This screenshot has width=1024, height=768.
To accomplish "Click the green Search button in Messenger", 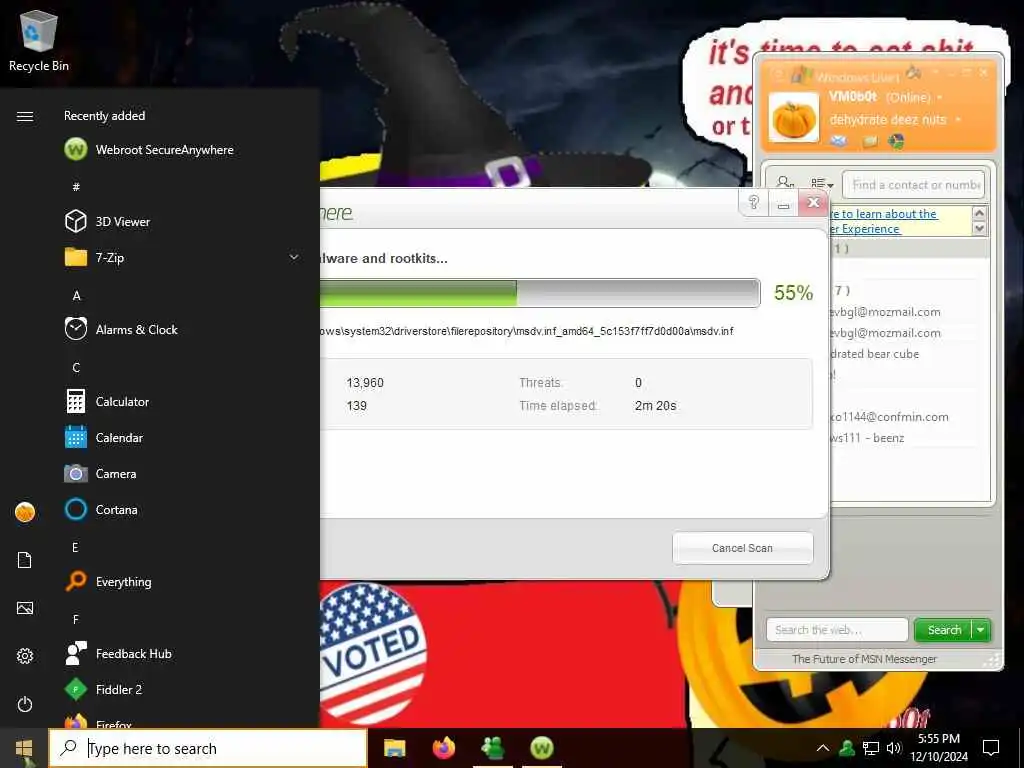I will pos(944,630).
